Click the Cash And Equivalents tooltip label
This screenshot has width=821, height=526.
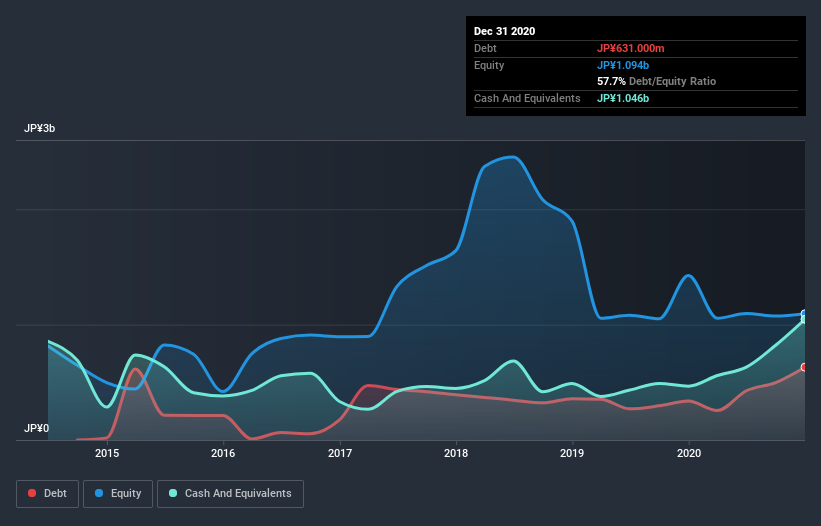[x=527, y=98]
